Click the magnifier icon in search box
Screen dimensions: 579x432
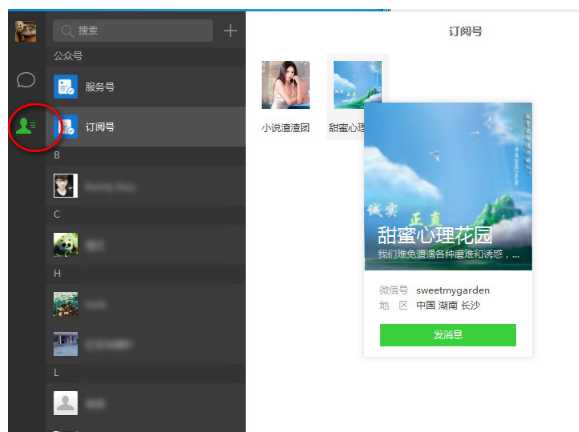[67, 31]
